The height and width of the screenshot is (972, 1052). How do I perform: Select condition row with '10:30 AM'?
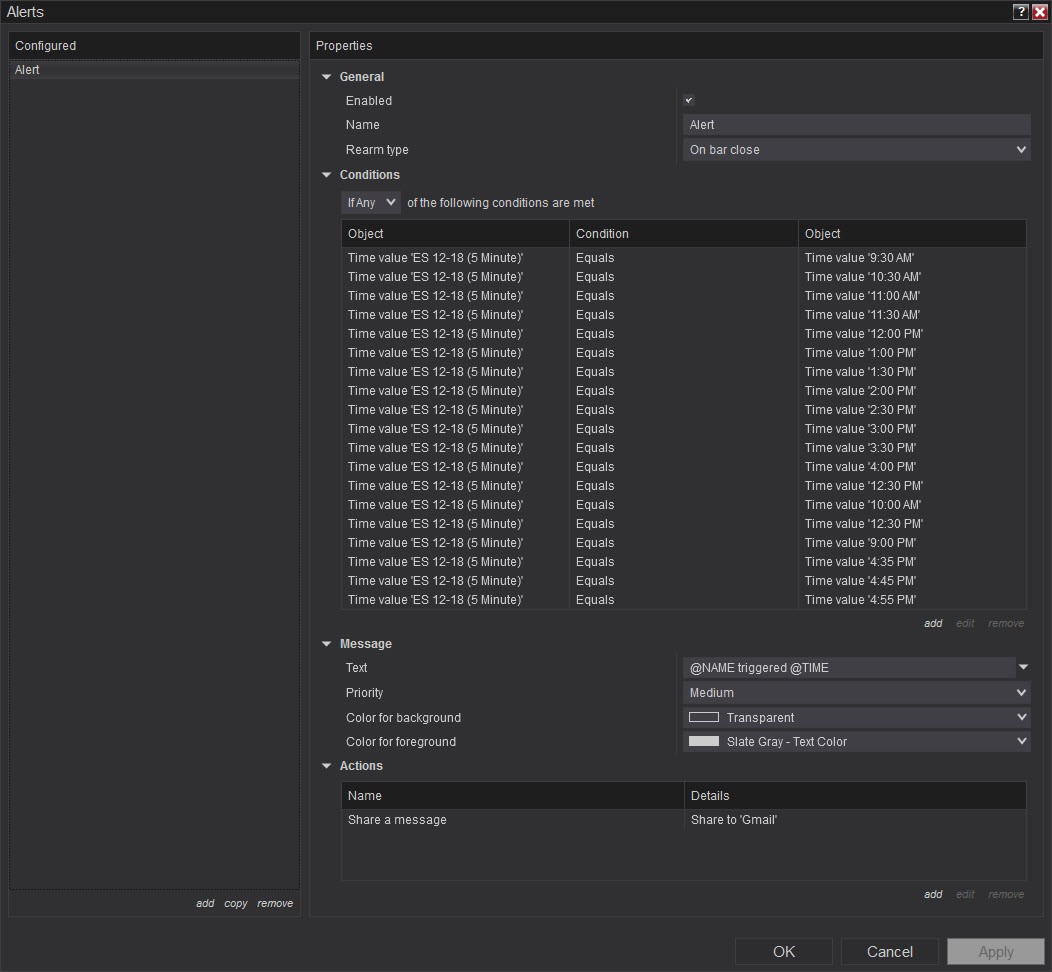pyautogui.click(x=684, y=277)
